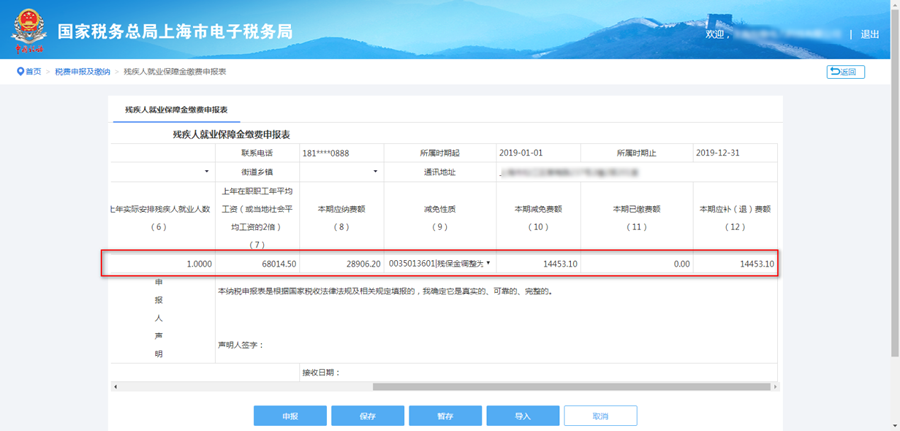Click the 首页 location pin icon
Screen dimensions: 900x431
pos(20,72)
